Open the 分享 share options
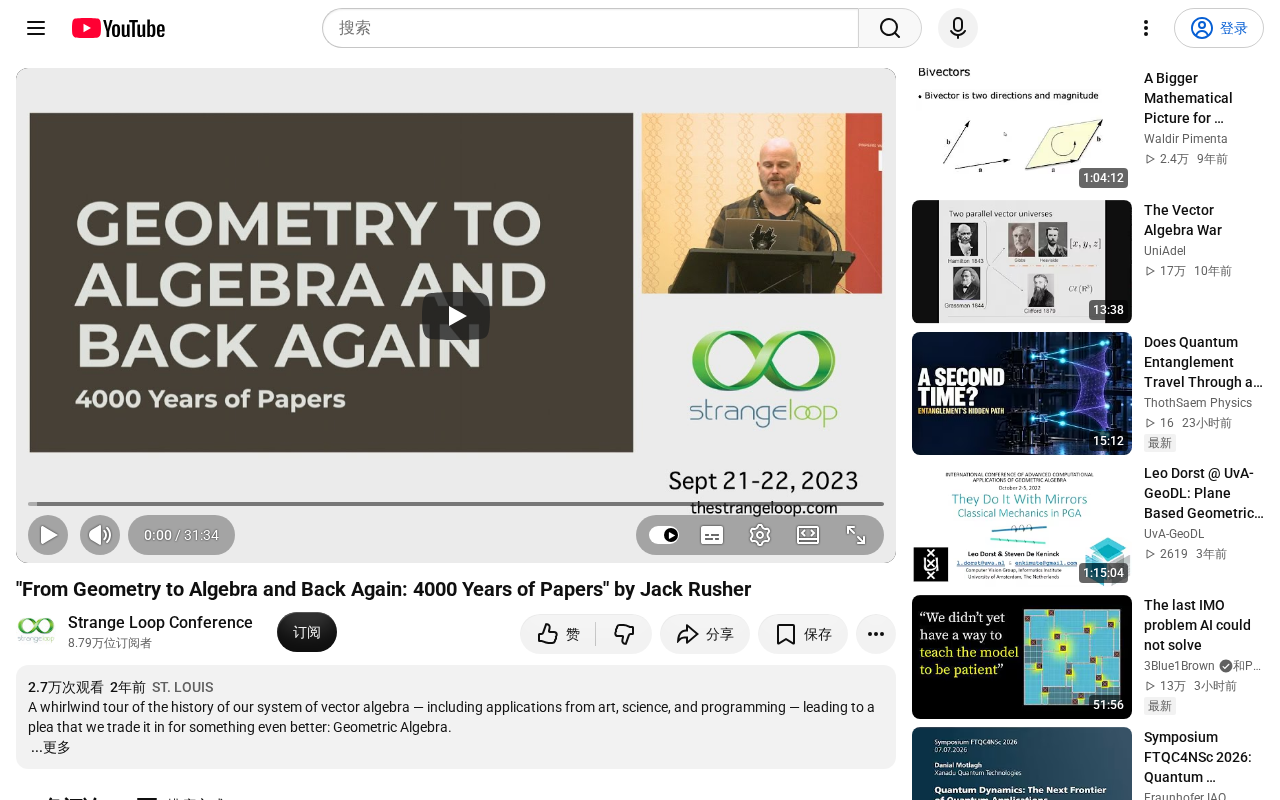The width and height of the screenshot is (1280, 800). 705,634
